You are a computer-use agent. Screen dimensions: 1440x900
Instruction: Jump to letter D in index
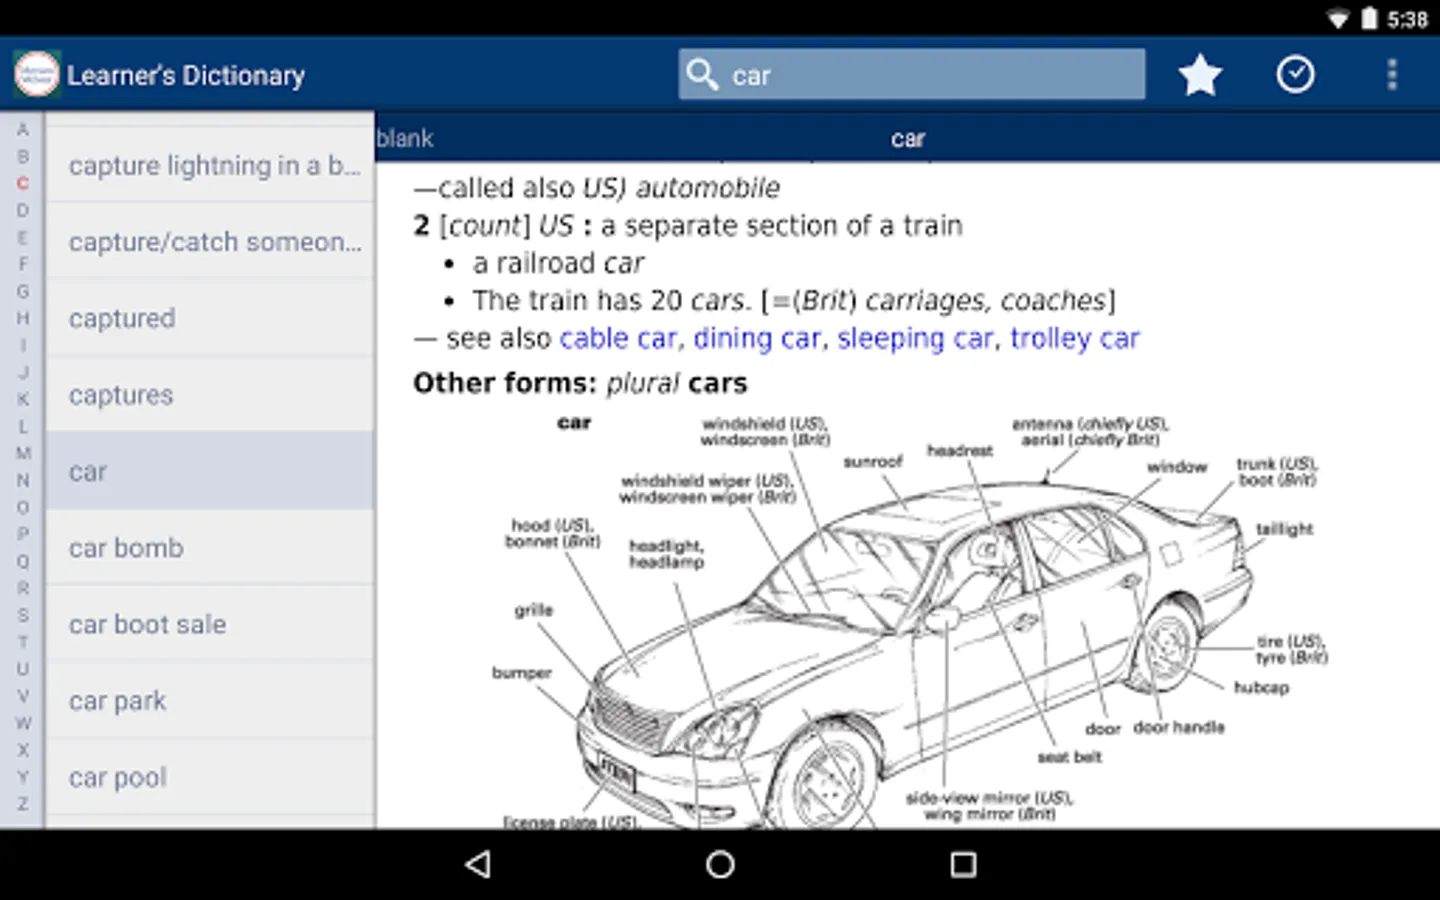tap(22, 210)
